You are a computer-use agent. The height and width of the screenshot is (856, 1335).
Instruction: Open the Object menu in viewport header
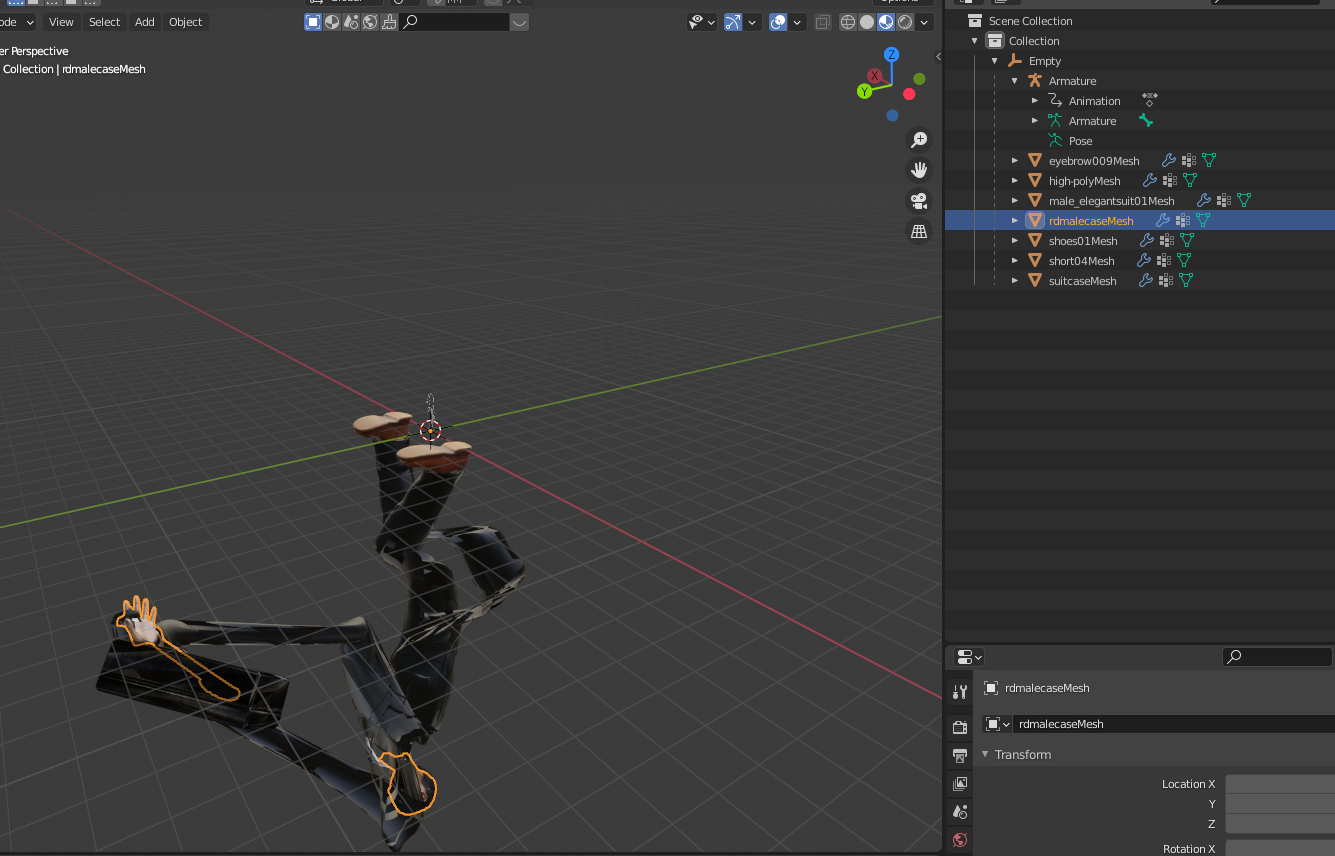[185, 22]
